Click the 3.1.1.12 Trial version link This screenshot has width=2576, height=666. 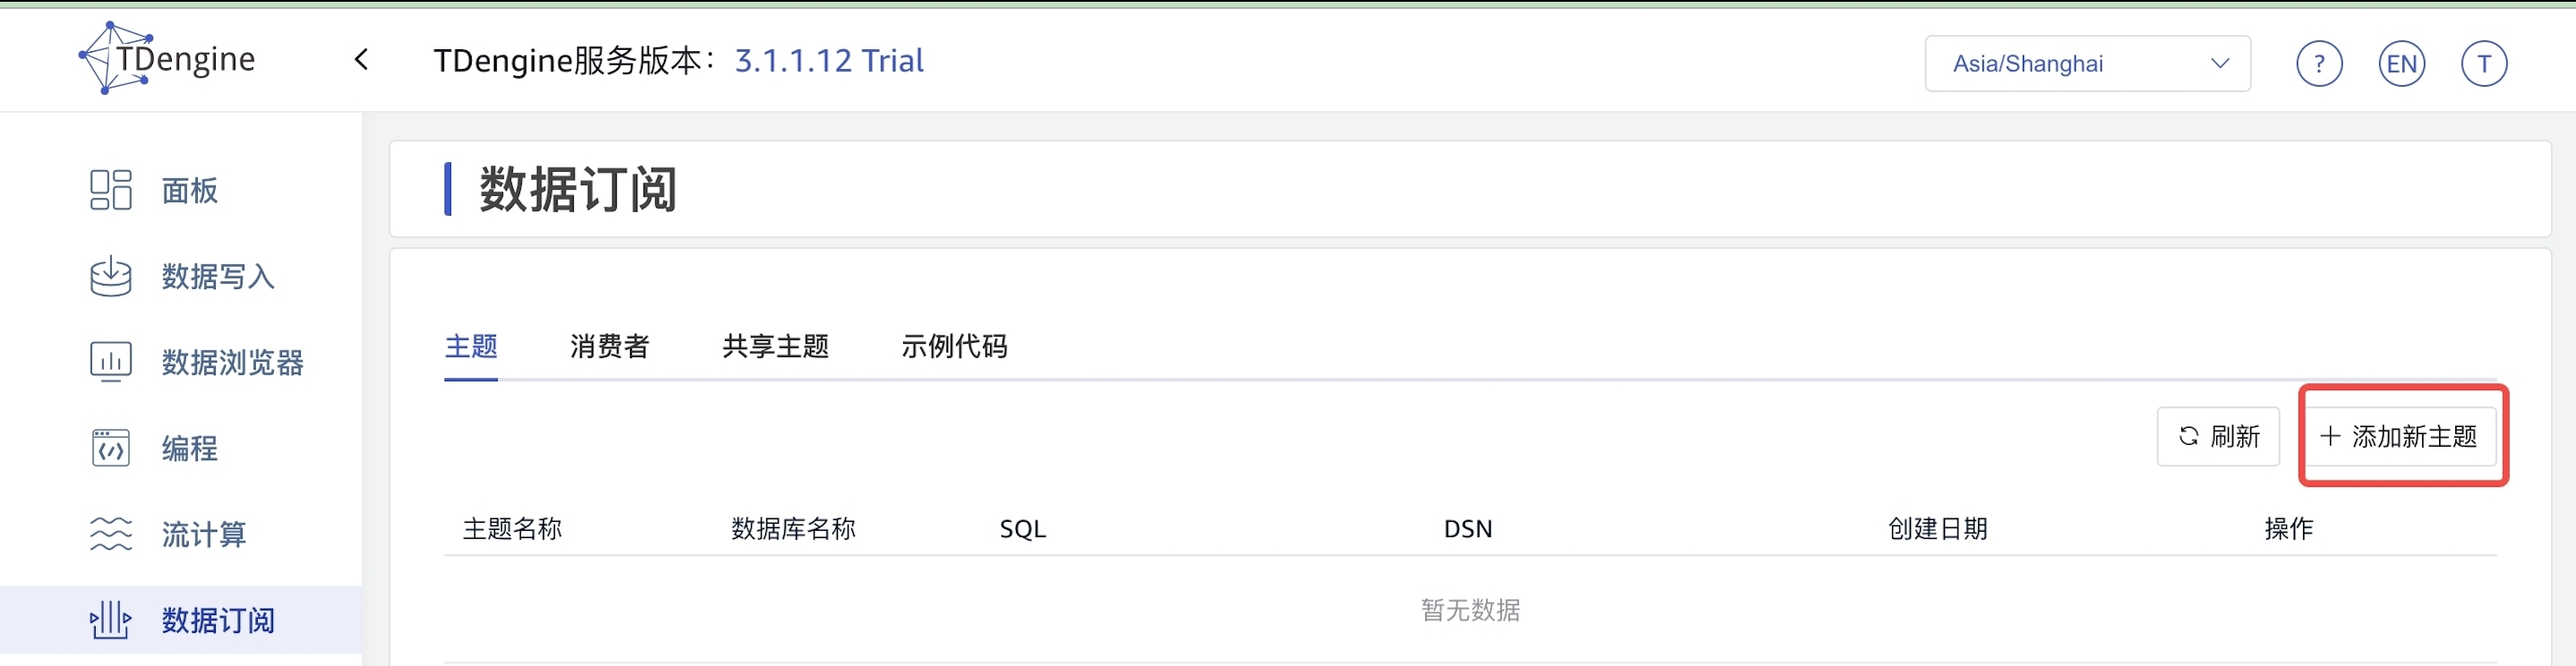(829, 61)
